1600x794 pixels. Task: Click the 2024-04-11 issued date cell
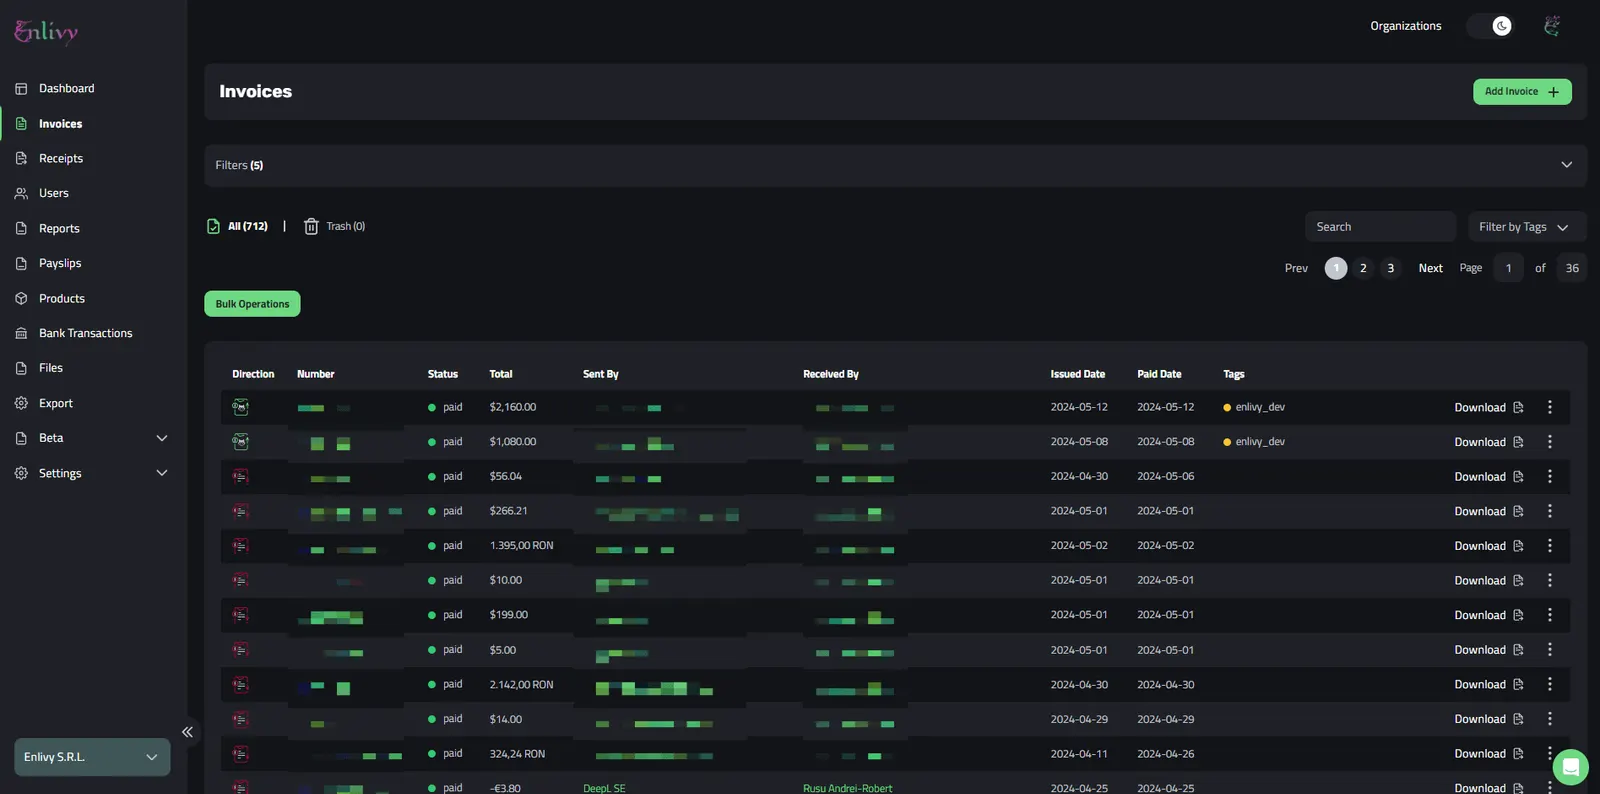1079,754
